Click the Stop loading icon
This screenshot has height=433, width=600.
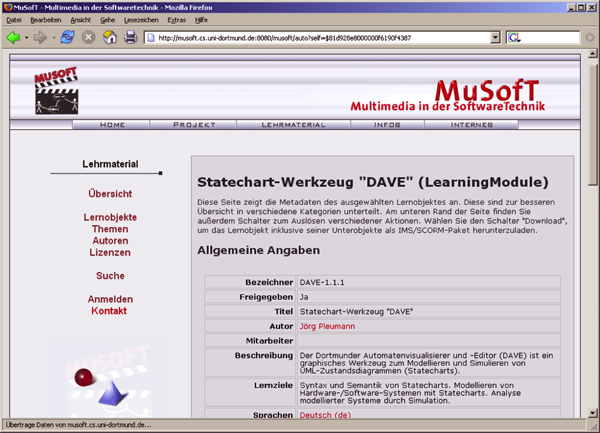point(88,37)
